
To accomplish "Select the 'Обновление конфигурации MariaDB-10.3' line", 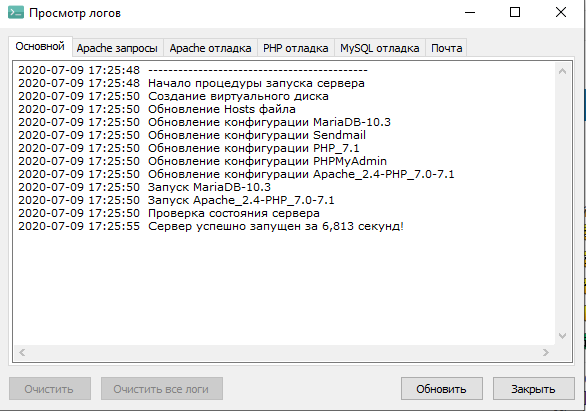I will (204, 122).
